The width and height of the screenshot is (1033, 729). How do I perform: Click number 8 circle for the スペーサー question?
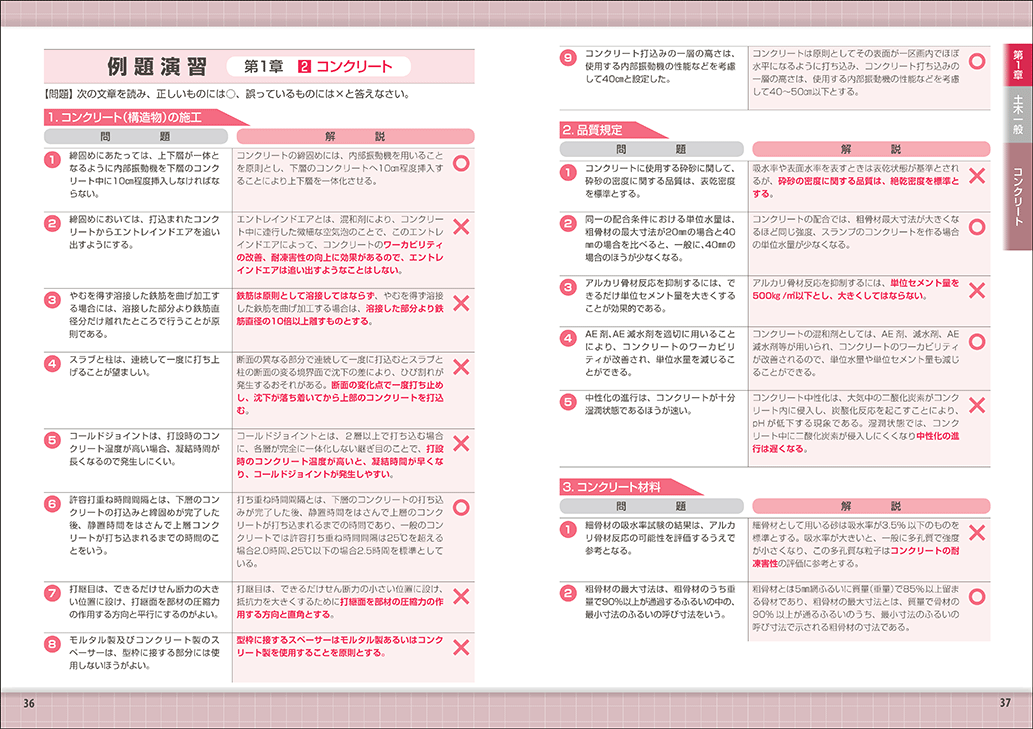(53, 644)
